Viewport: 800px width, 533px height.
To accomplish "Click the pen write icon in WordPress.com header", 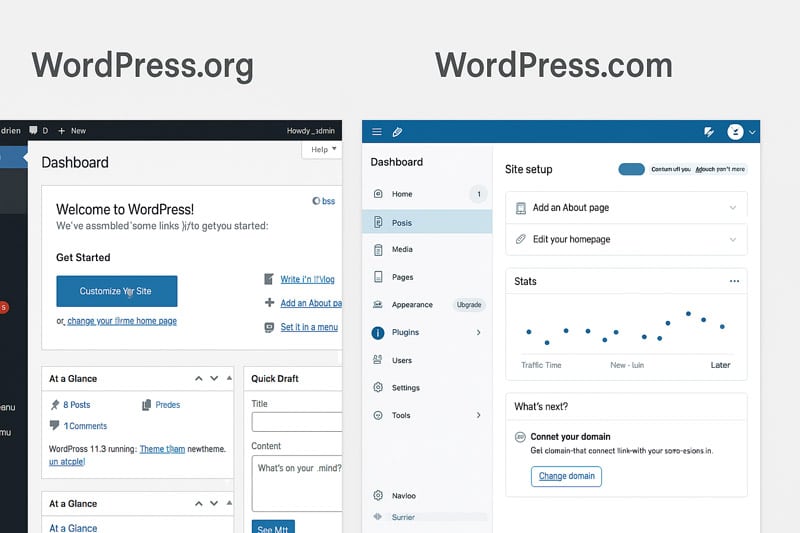I will click(397, 132).
